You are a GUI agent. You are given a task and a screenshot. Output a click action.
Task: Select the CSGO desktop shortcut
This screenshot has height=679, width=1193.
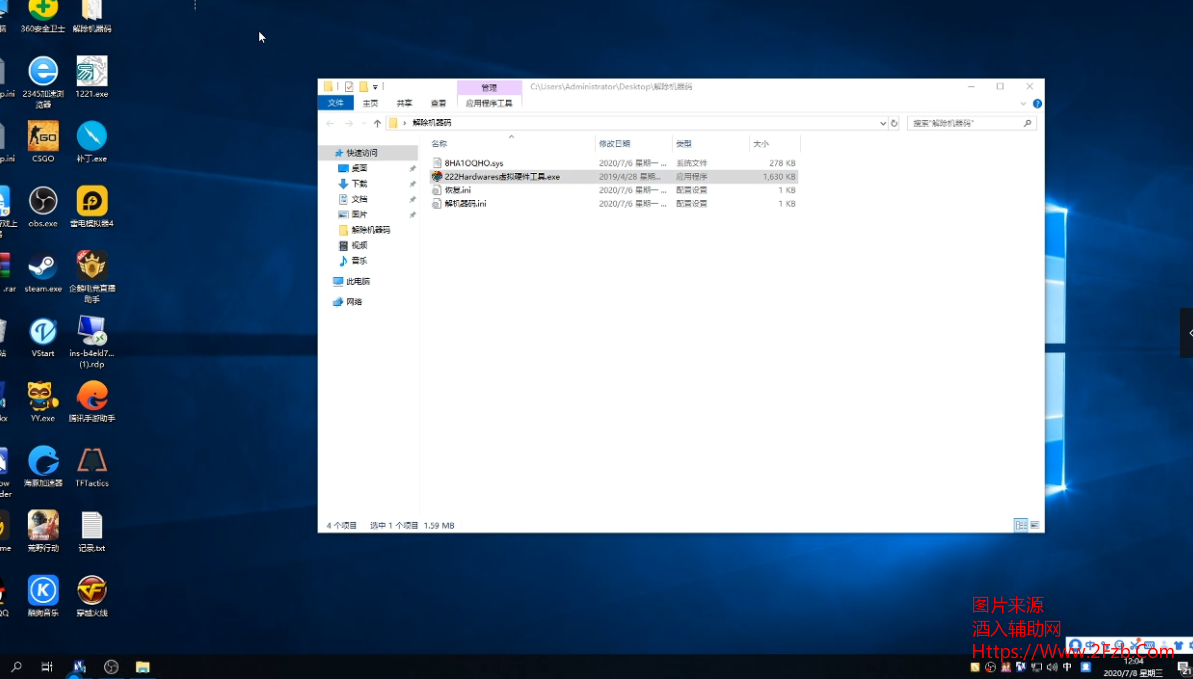click(x=43, y=142)
